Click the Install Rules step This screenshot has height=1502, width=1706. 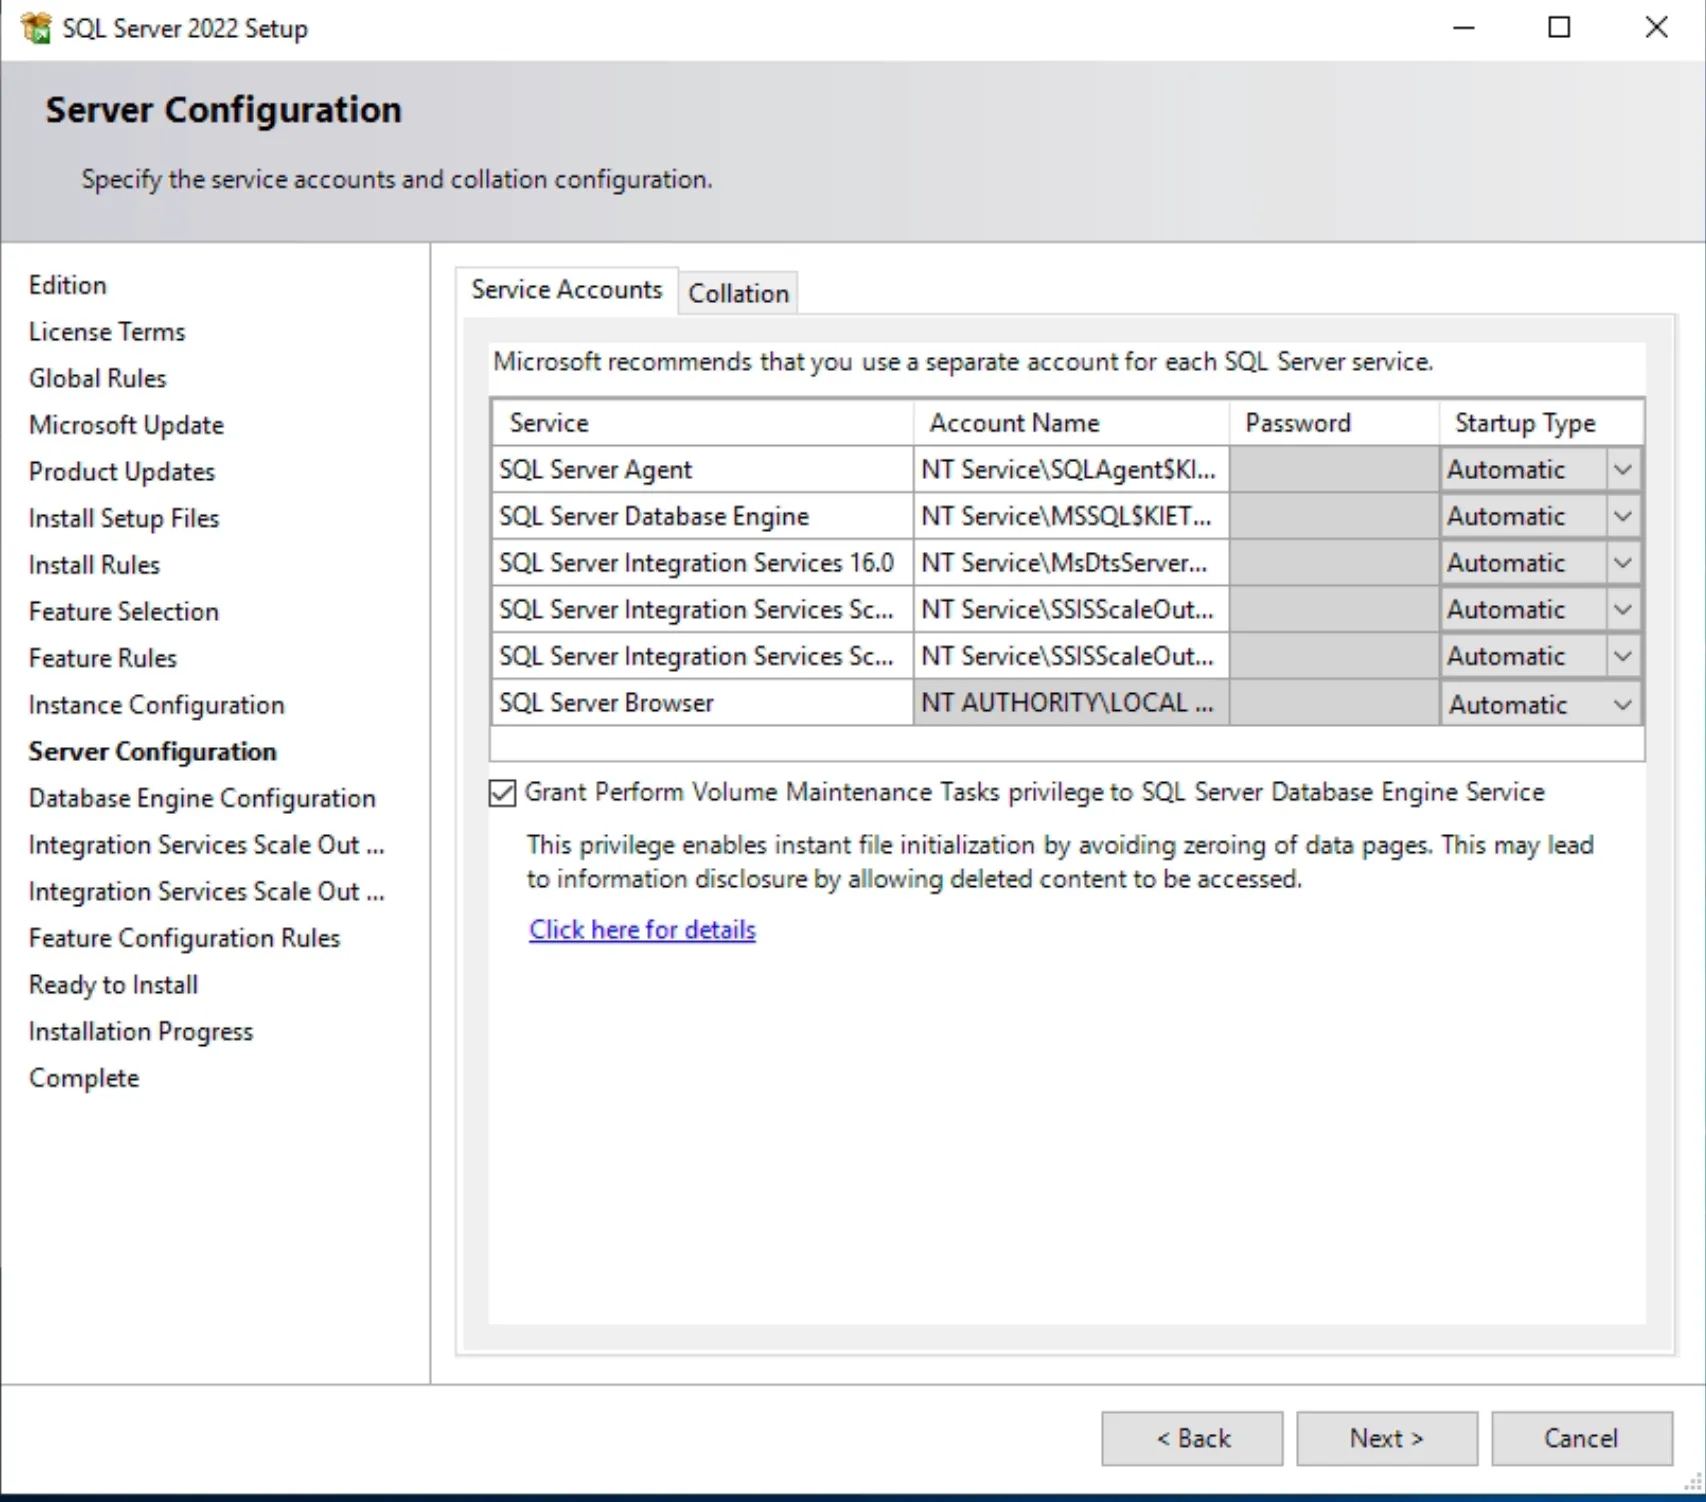point(94,565)
